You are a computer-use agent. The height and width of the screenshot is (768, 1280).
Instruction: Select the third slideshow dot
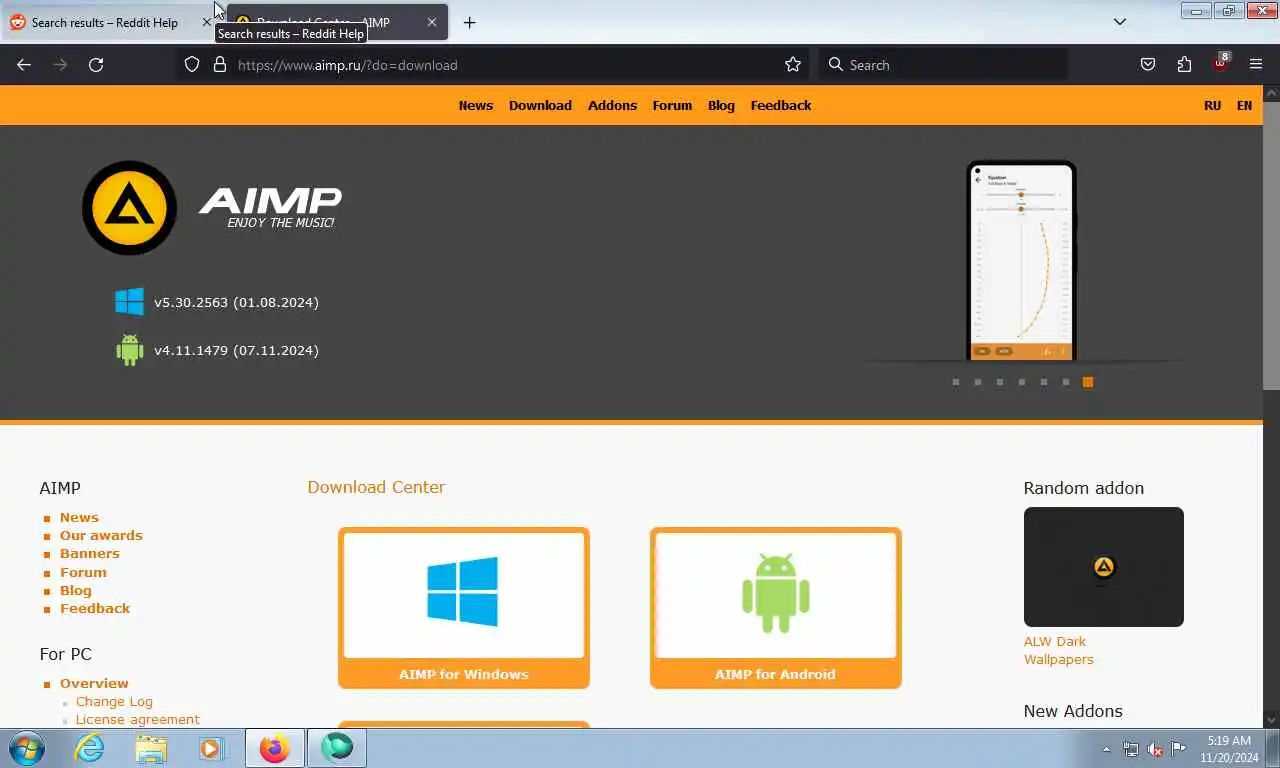tap(1000, 382)
